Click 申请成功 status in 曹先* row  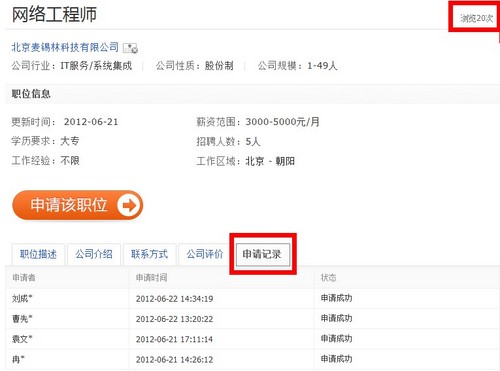[x=336, y=318]
